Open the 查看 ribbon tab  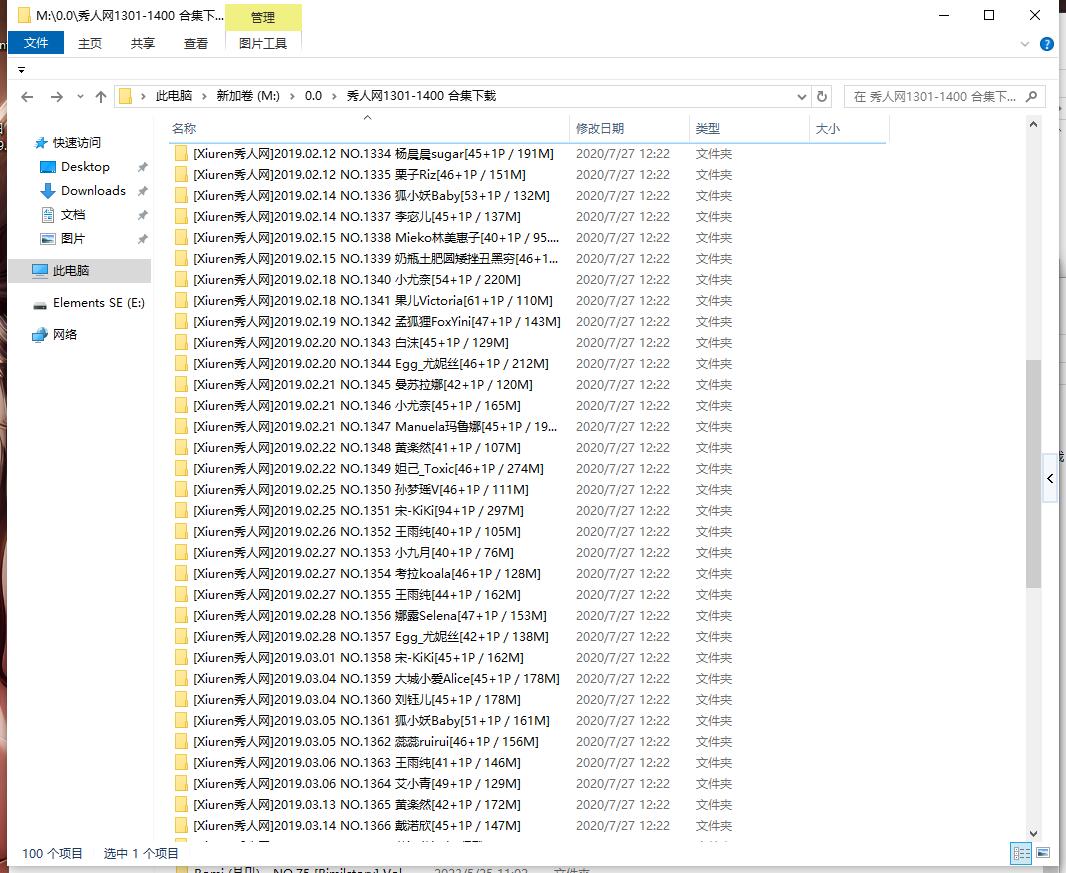coord(196,44)
